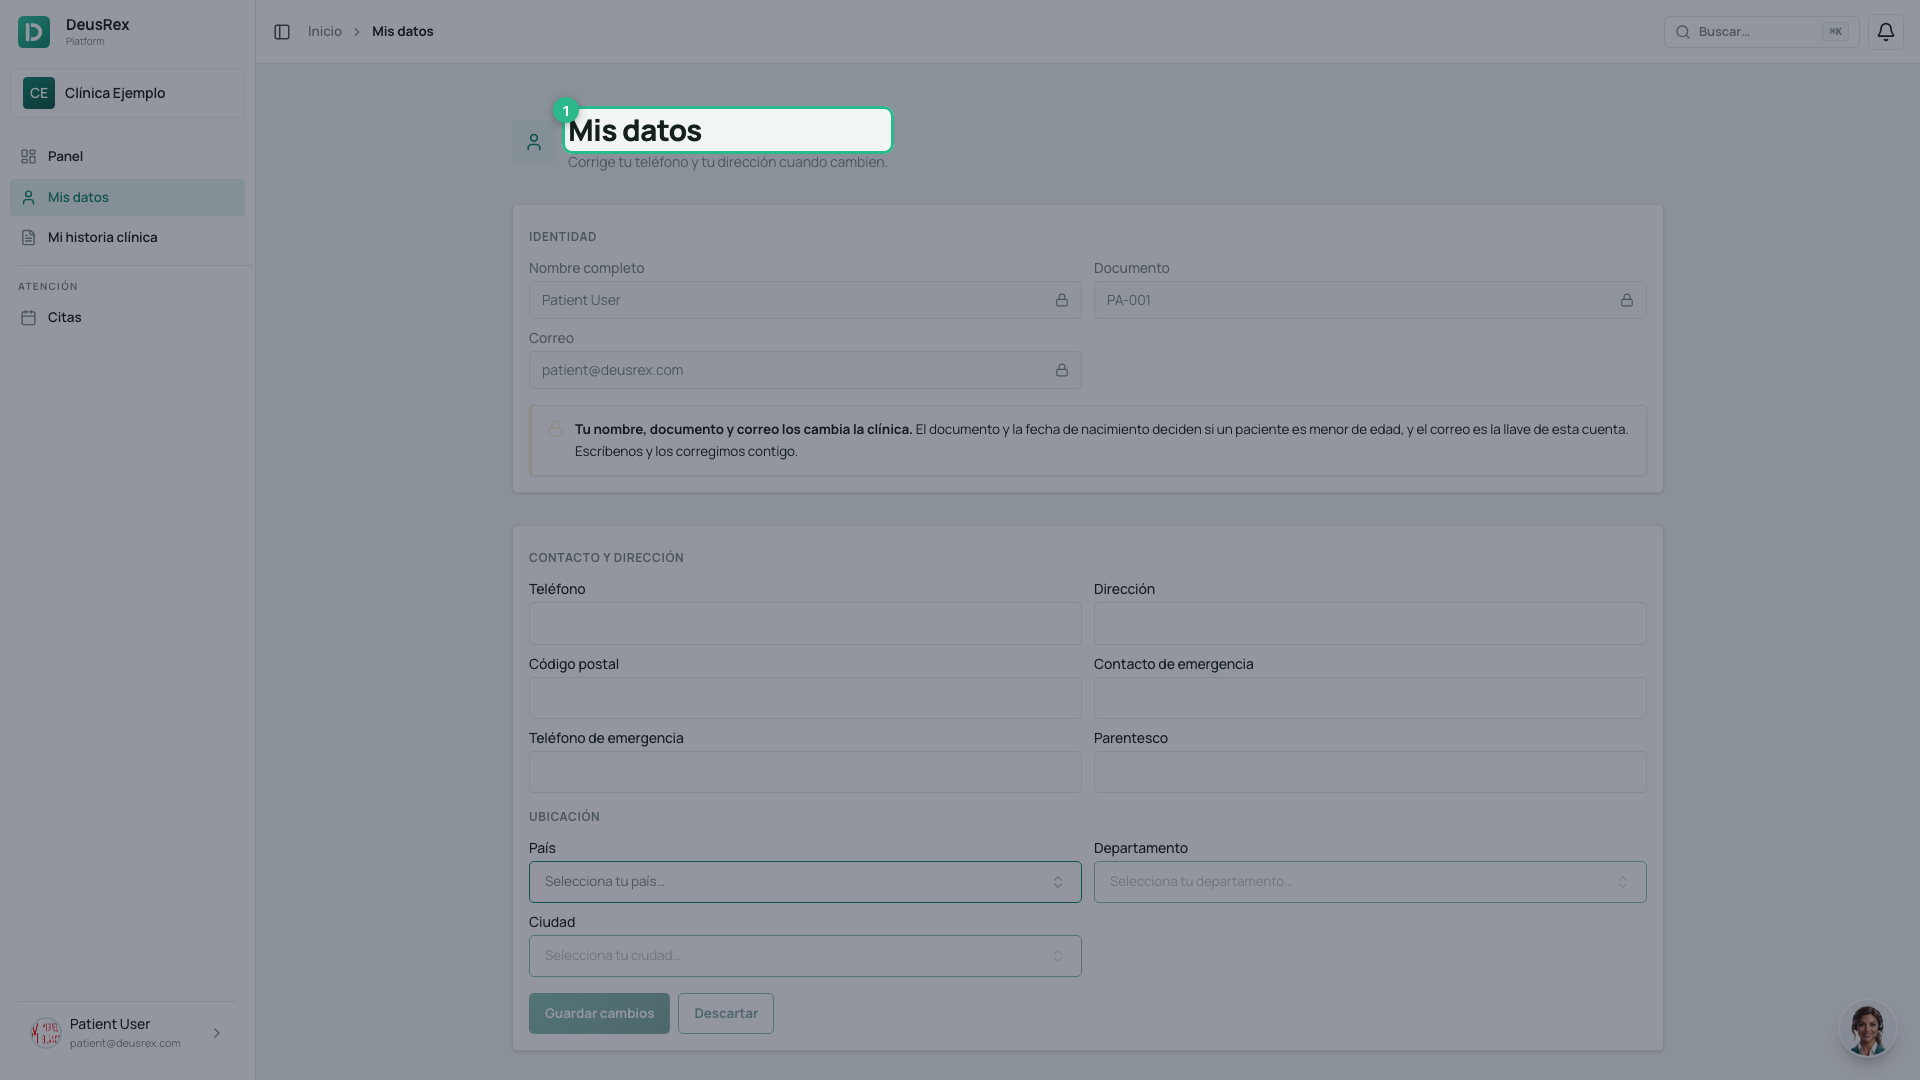The width and height of the screenshot is (1920, 1080).
Task: Click the Teléfono de emergencia field
Action: point(805,772)
